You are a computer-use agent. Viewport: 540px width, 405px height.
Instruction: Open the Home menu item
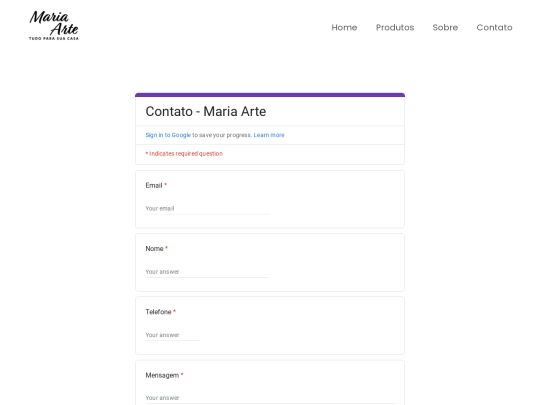pyautogui.click(x=344, y=28)
